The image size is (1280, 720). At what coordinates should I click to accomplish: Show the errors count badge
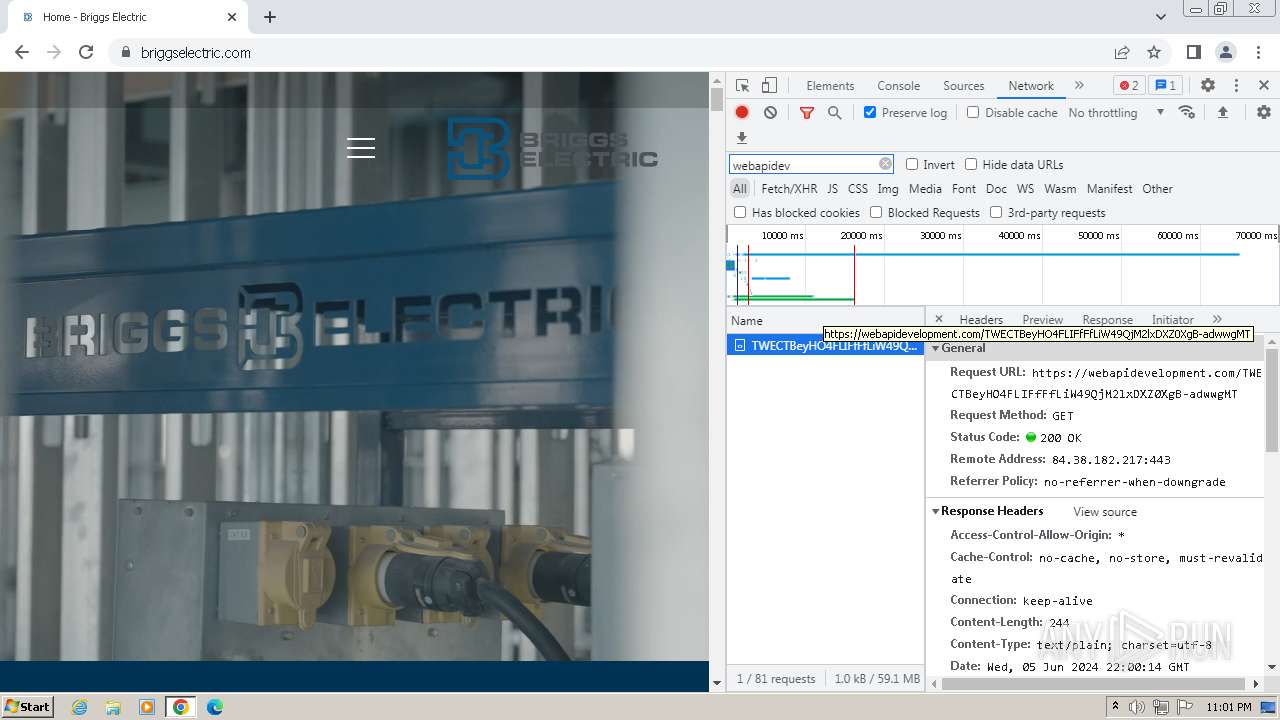click(1129, 85)
